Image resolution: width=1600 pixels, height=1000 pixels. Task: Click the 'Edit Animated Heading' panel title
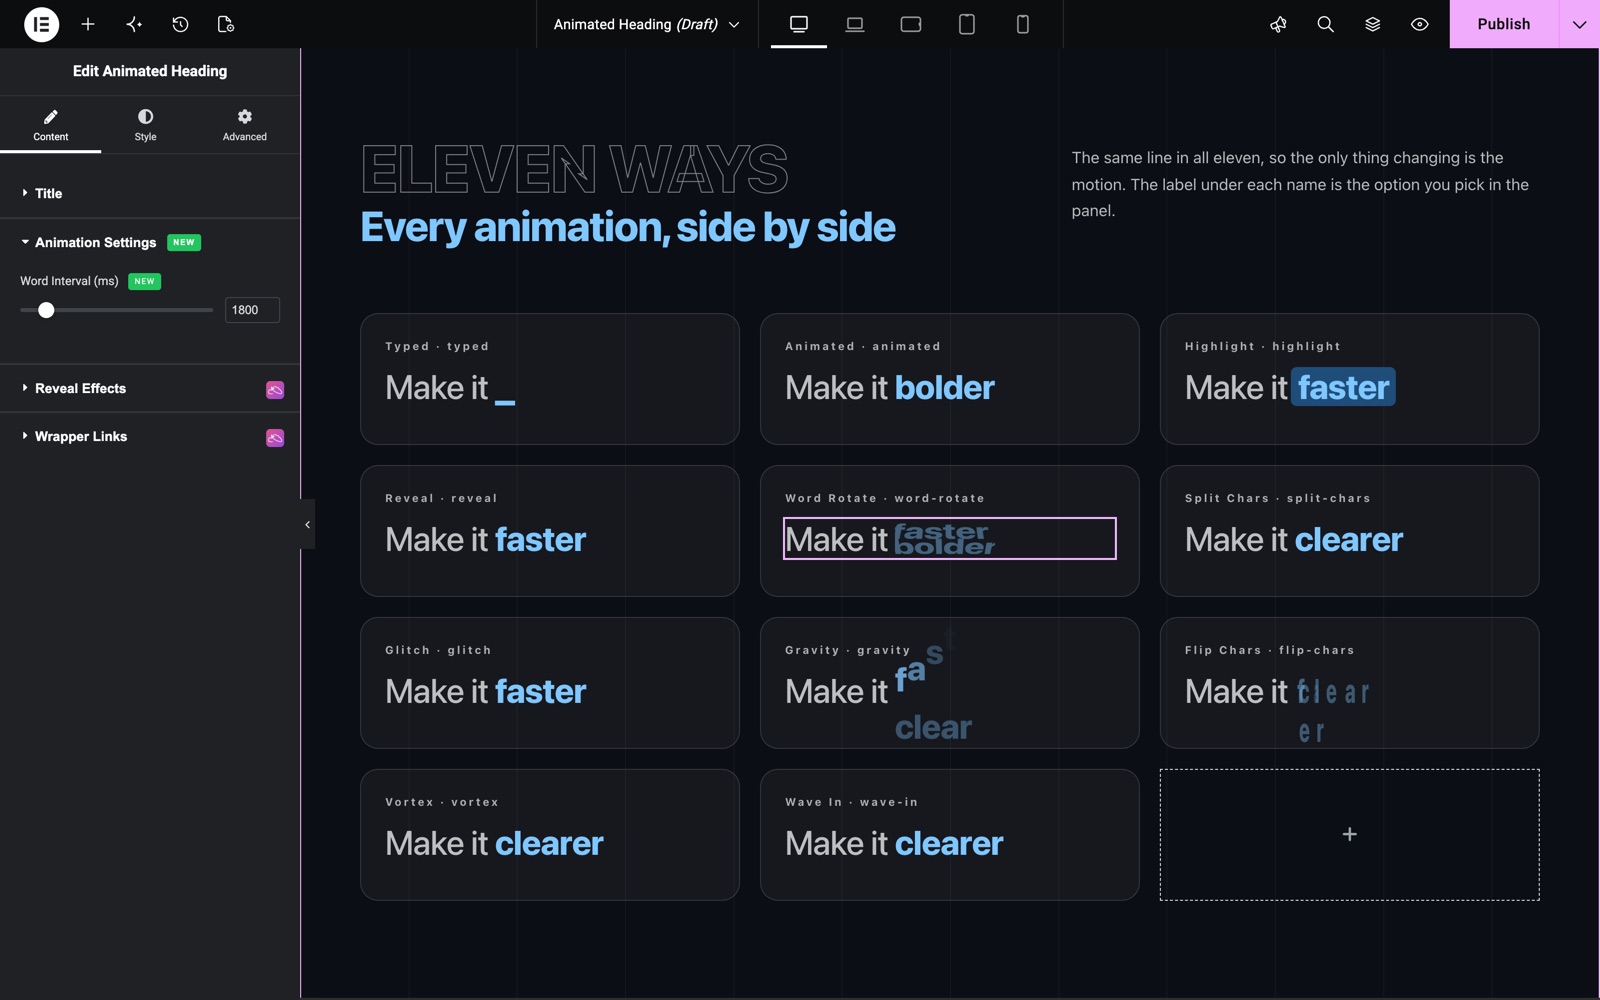click(x=150, y=71)
